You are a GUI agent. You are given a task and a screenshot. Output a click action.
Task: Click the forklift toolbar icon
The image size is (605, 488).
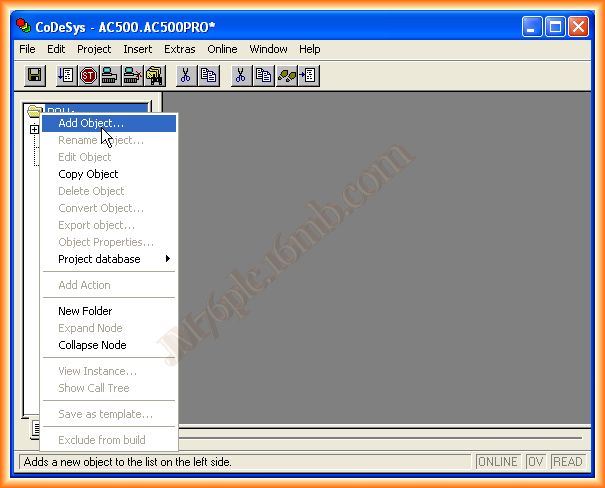click(x=154, y=75)
